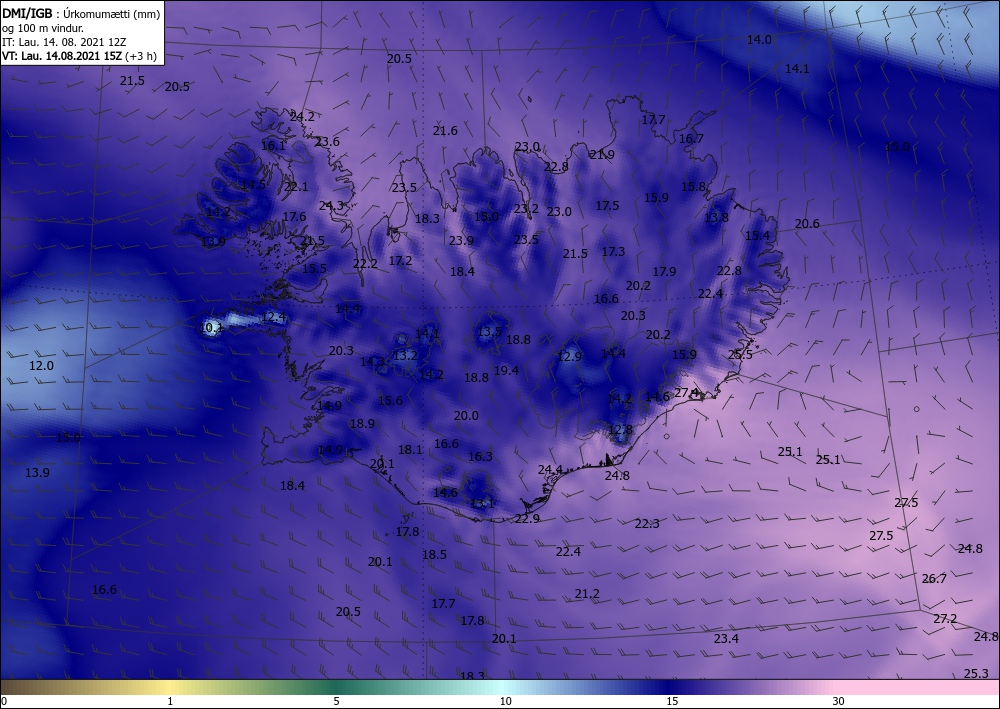Click the map value 12.0
This screenshot has width=1000, height=709.
point(41,366)
